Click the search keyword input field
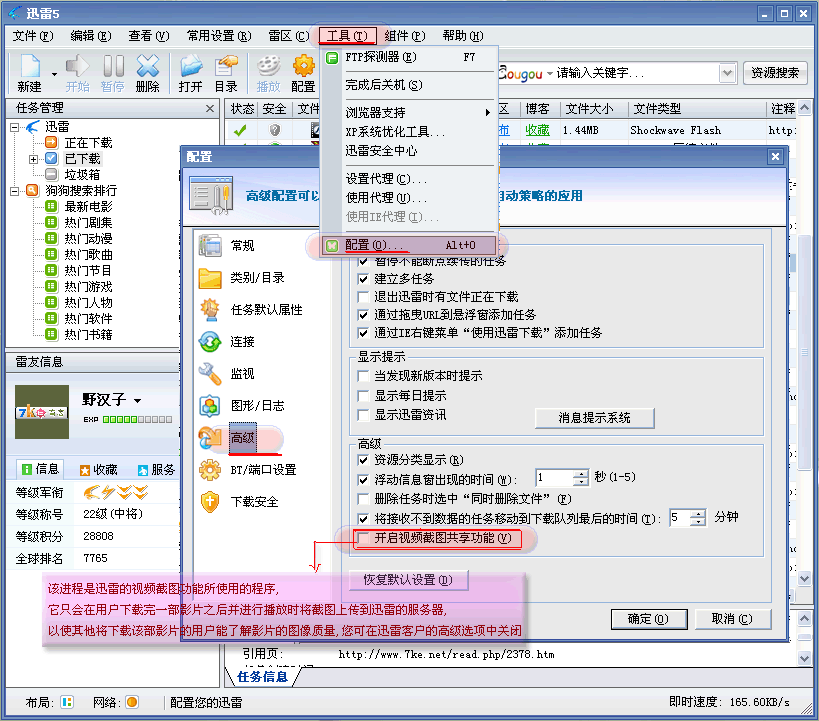The image size is (819, 721). click(636, 73)
